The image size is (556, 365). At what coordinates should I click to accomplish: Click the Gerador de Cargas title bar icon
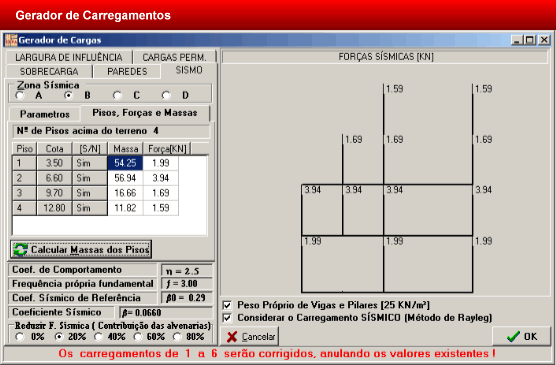(11, 40)
